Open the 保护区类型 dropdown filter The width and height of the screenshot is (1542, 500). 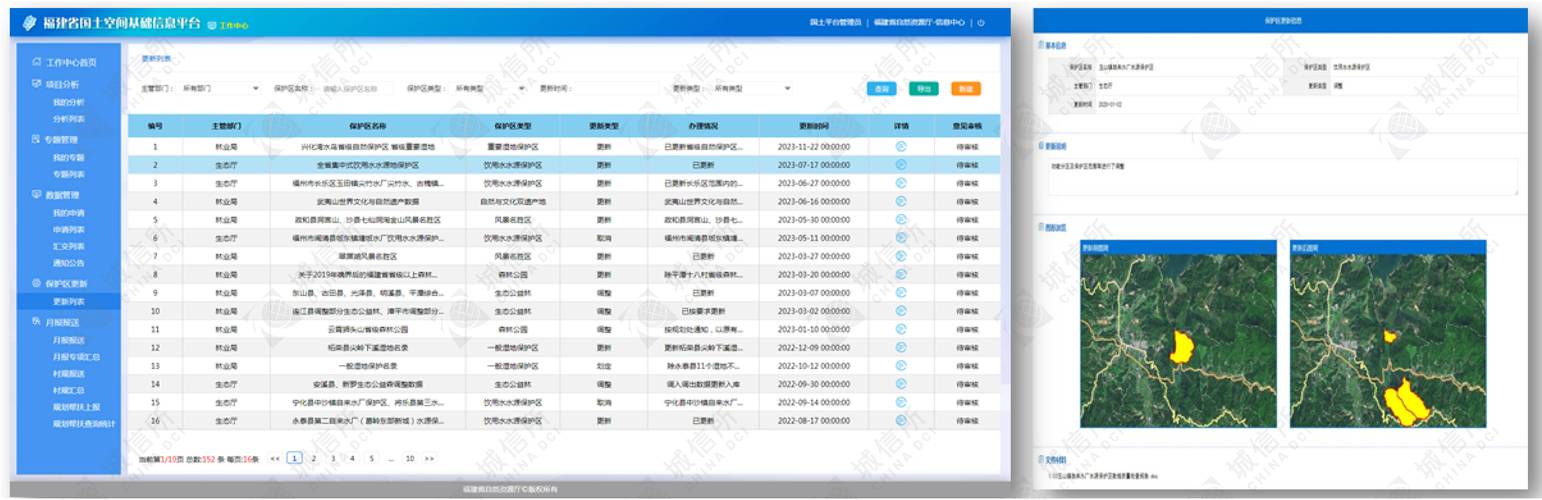(x=489, y=88)
